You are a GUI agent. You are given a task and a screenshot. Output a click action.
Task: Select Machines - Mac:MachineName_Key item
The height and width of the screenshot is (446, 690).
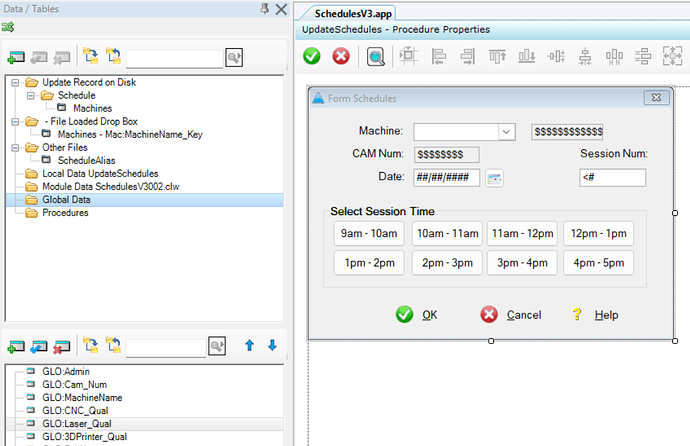point(130,135)
